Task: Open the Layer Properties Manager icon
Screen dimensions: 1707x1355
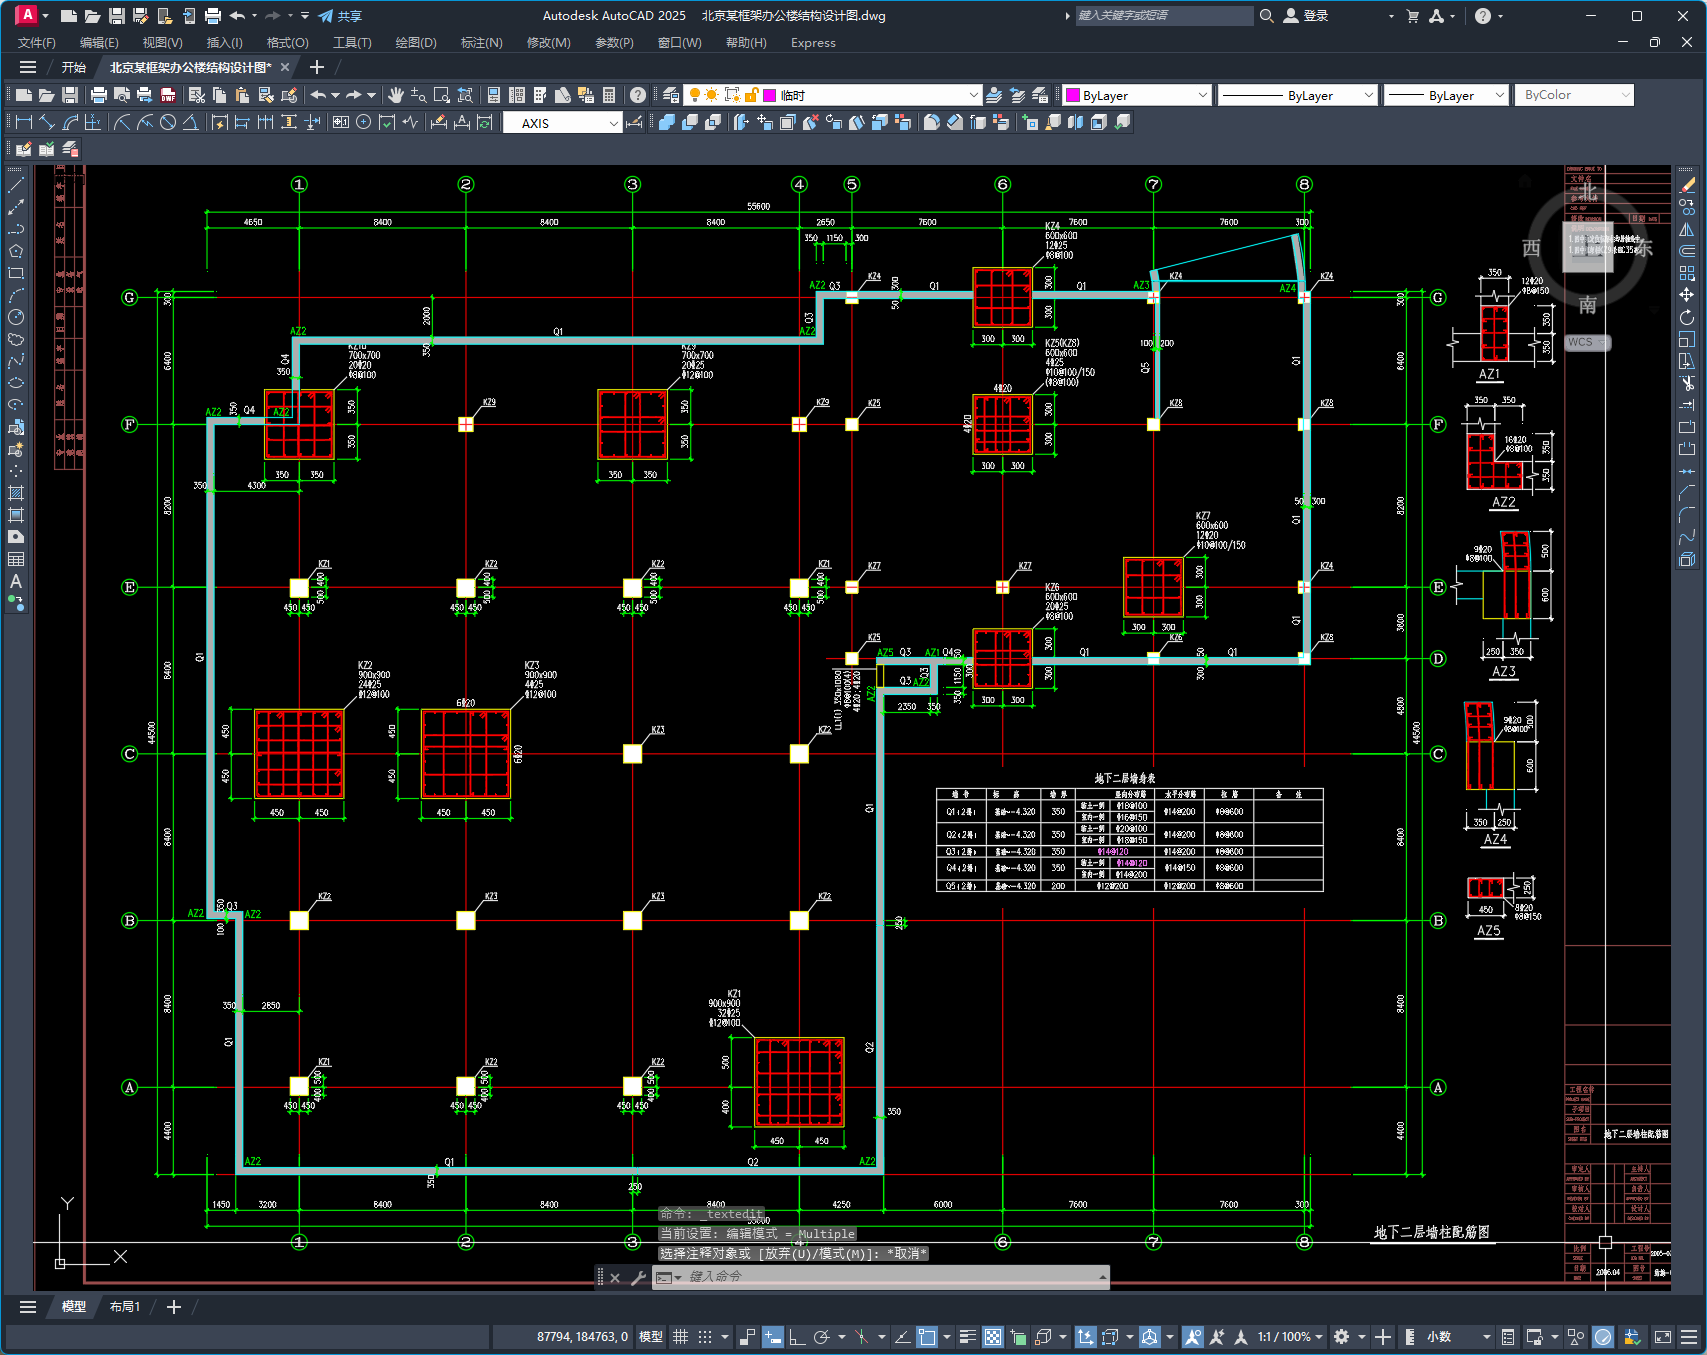Action: pyautogui.click(x=671, y=95)
